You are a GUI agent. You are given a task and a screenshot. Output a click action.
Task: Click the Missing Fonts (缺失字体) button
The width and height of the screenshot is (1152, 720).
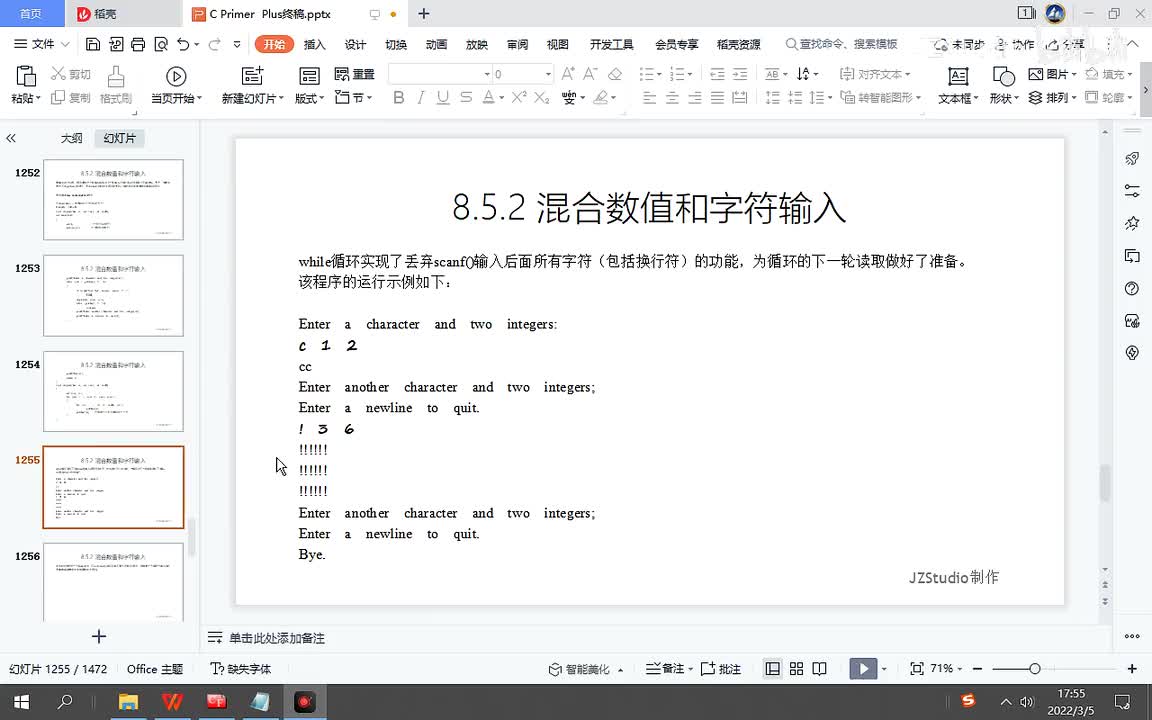240,669
